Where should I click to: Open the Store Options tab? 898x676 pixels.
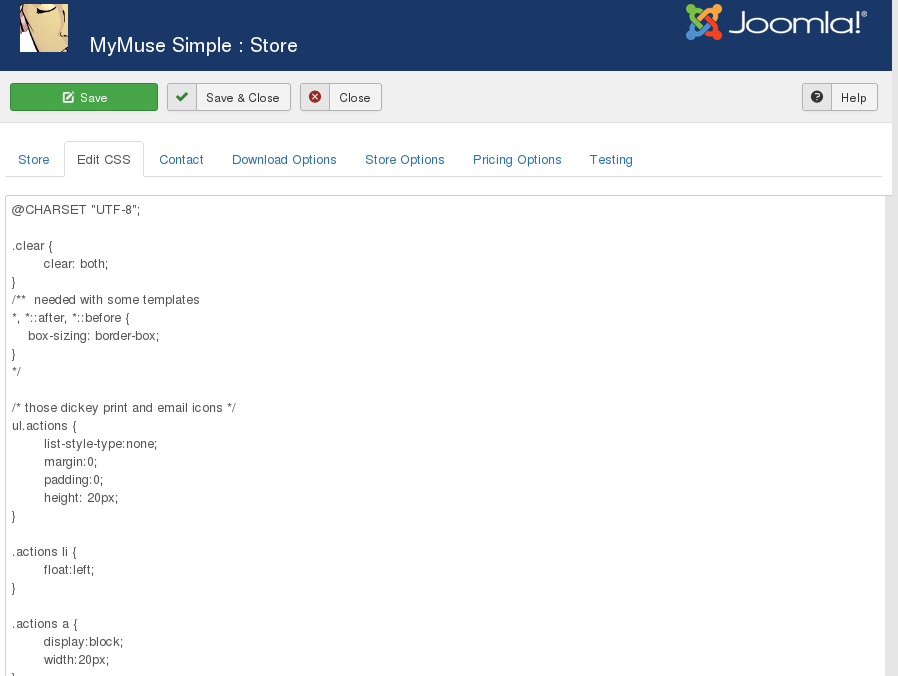pos(405,159)
